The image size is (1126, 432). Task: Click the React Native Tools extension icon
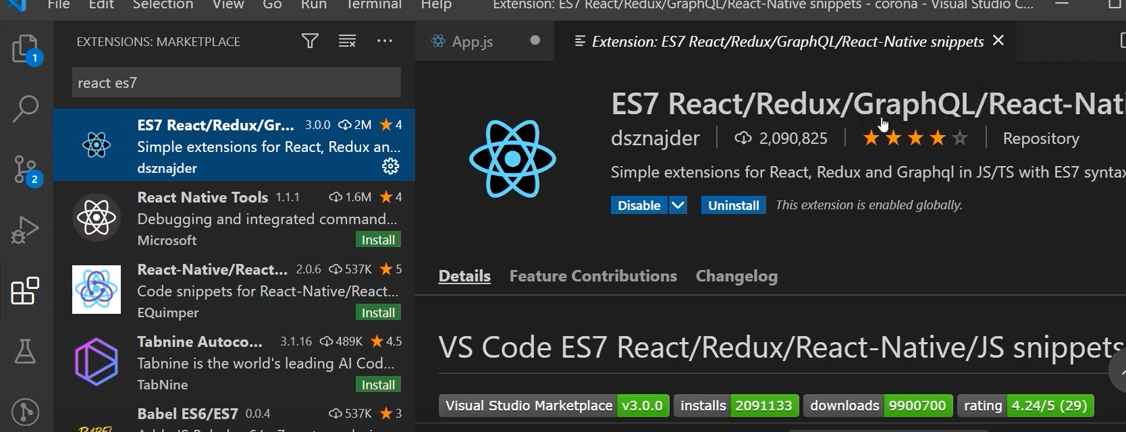(96, 217)
